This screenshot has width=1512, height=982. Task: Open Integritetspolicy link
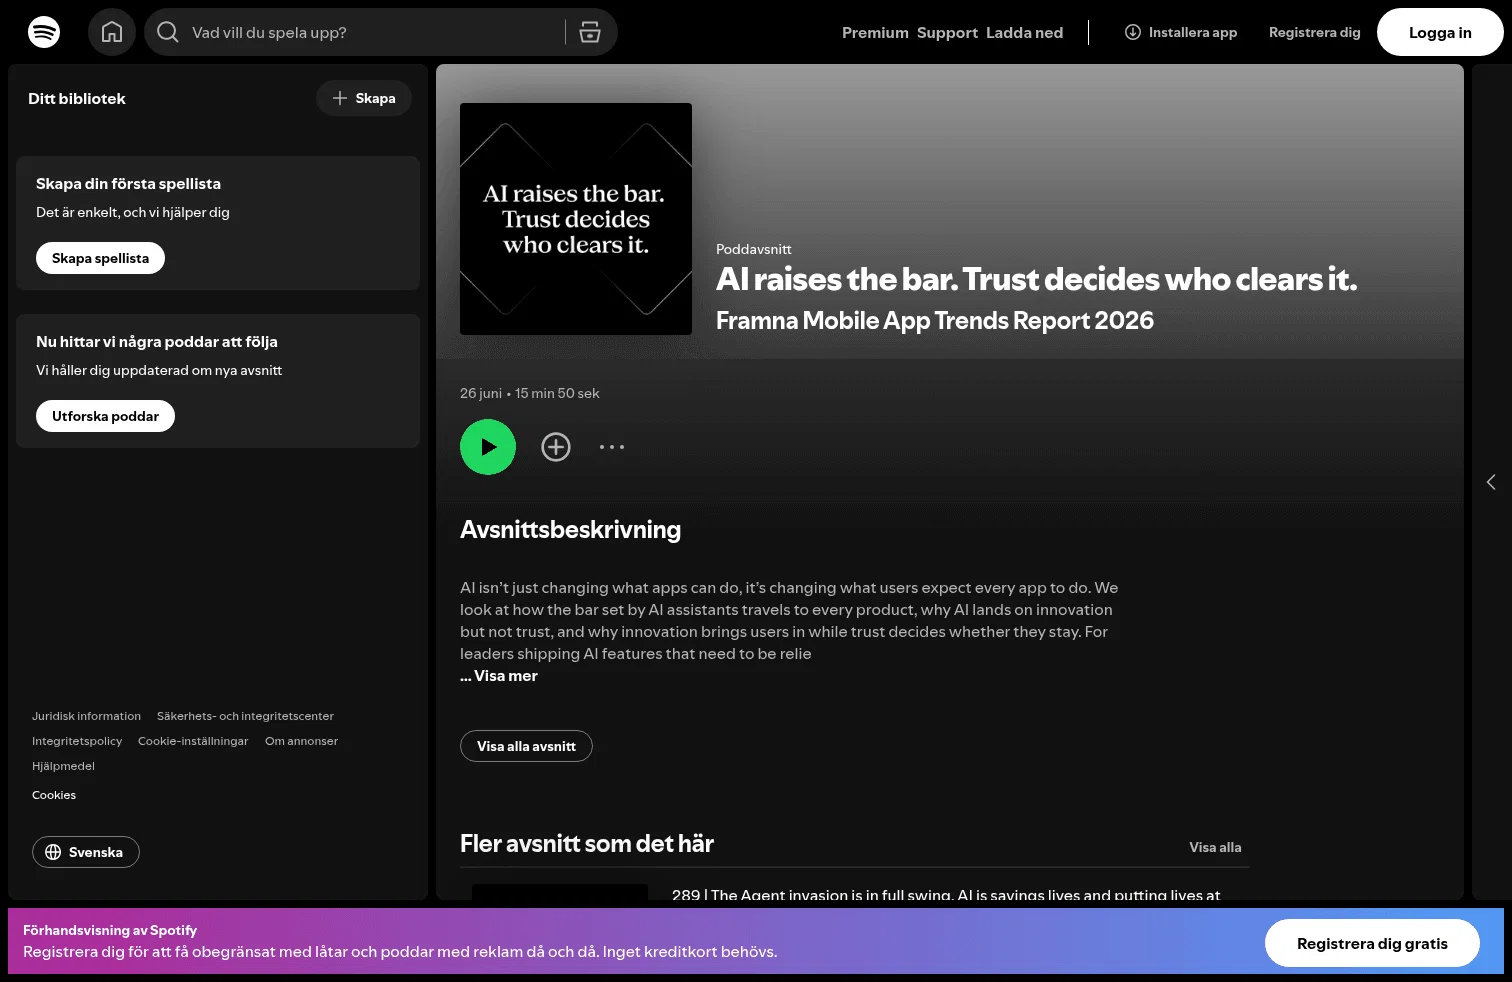77,741
